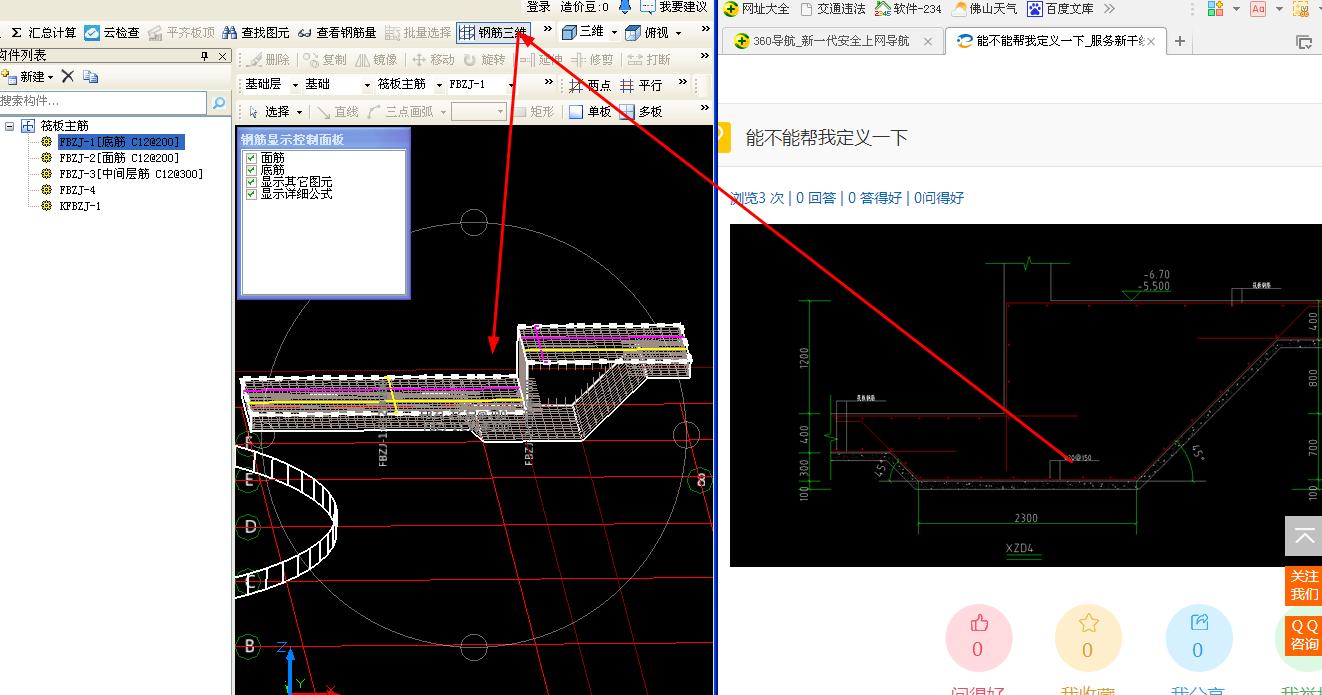Image resolution: width=1322 pixels, height=695 pixels.
Task: Click the CAD drawing thumbnail on webpage
Action: click(x=1026, y=395)
